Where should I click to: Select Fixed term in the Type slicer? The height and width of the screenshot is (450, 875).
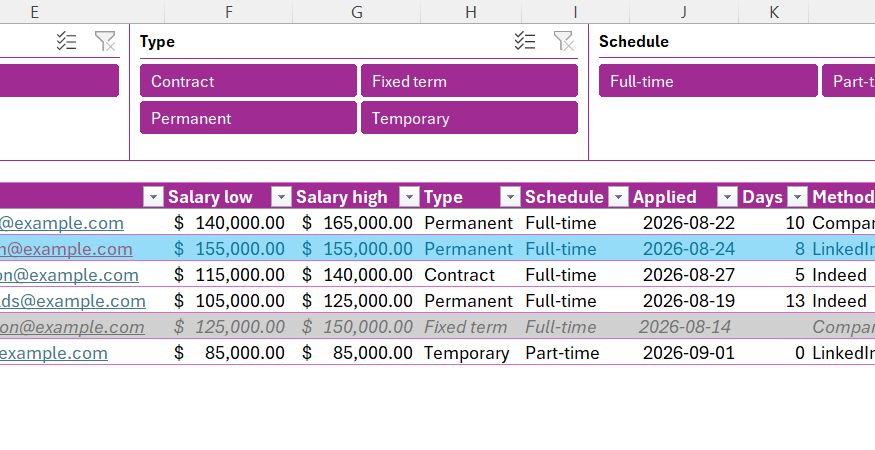pos(469,81)
